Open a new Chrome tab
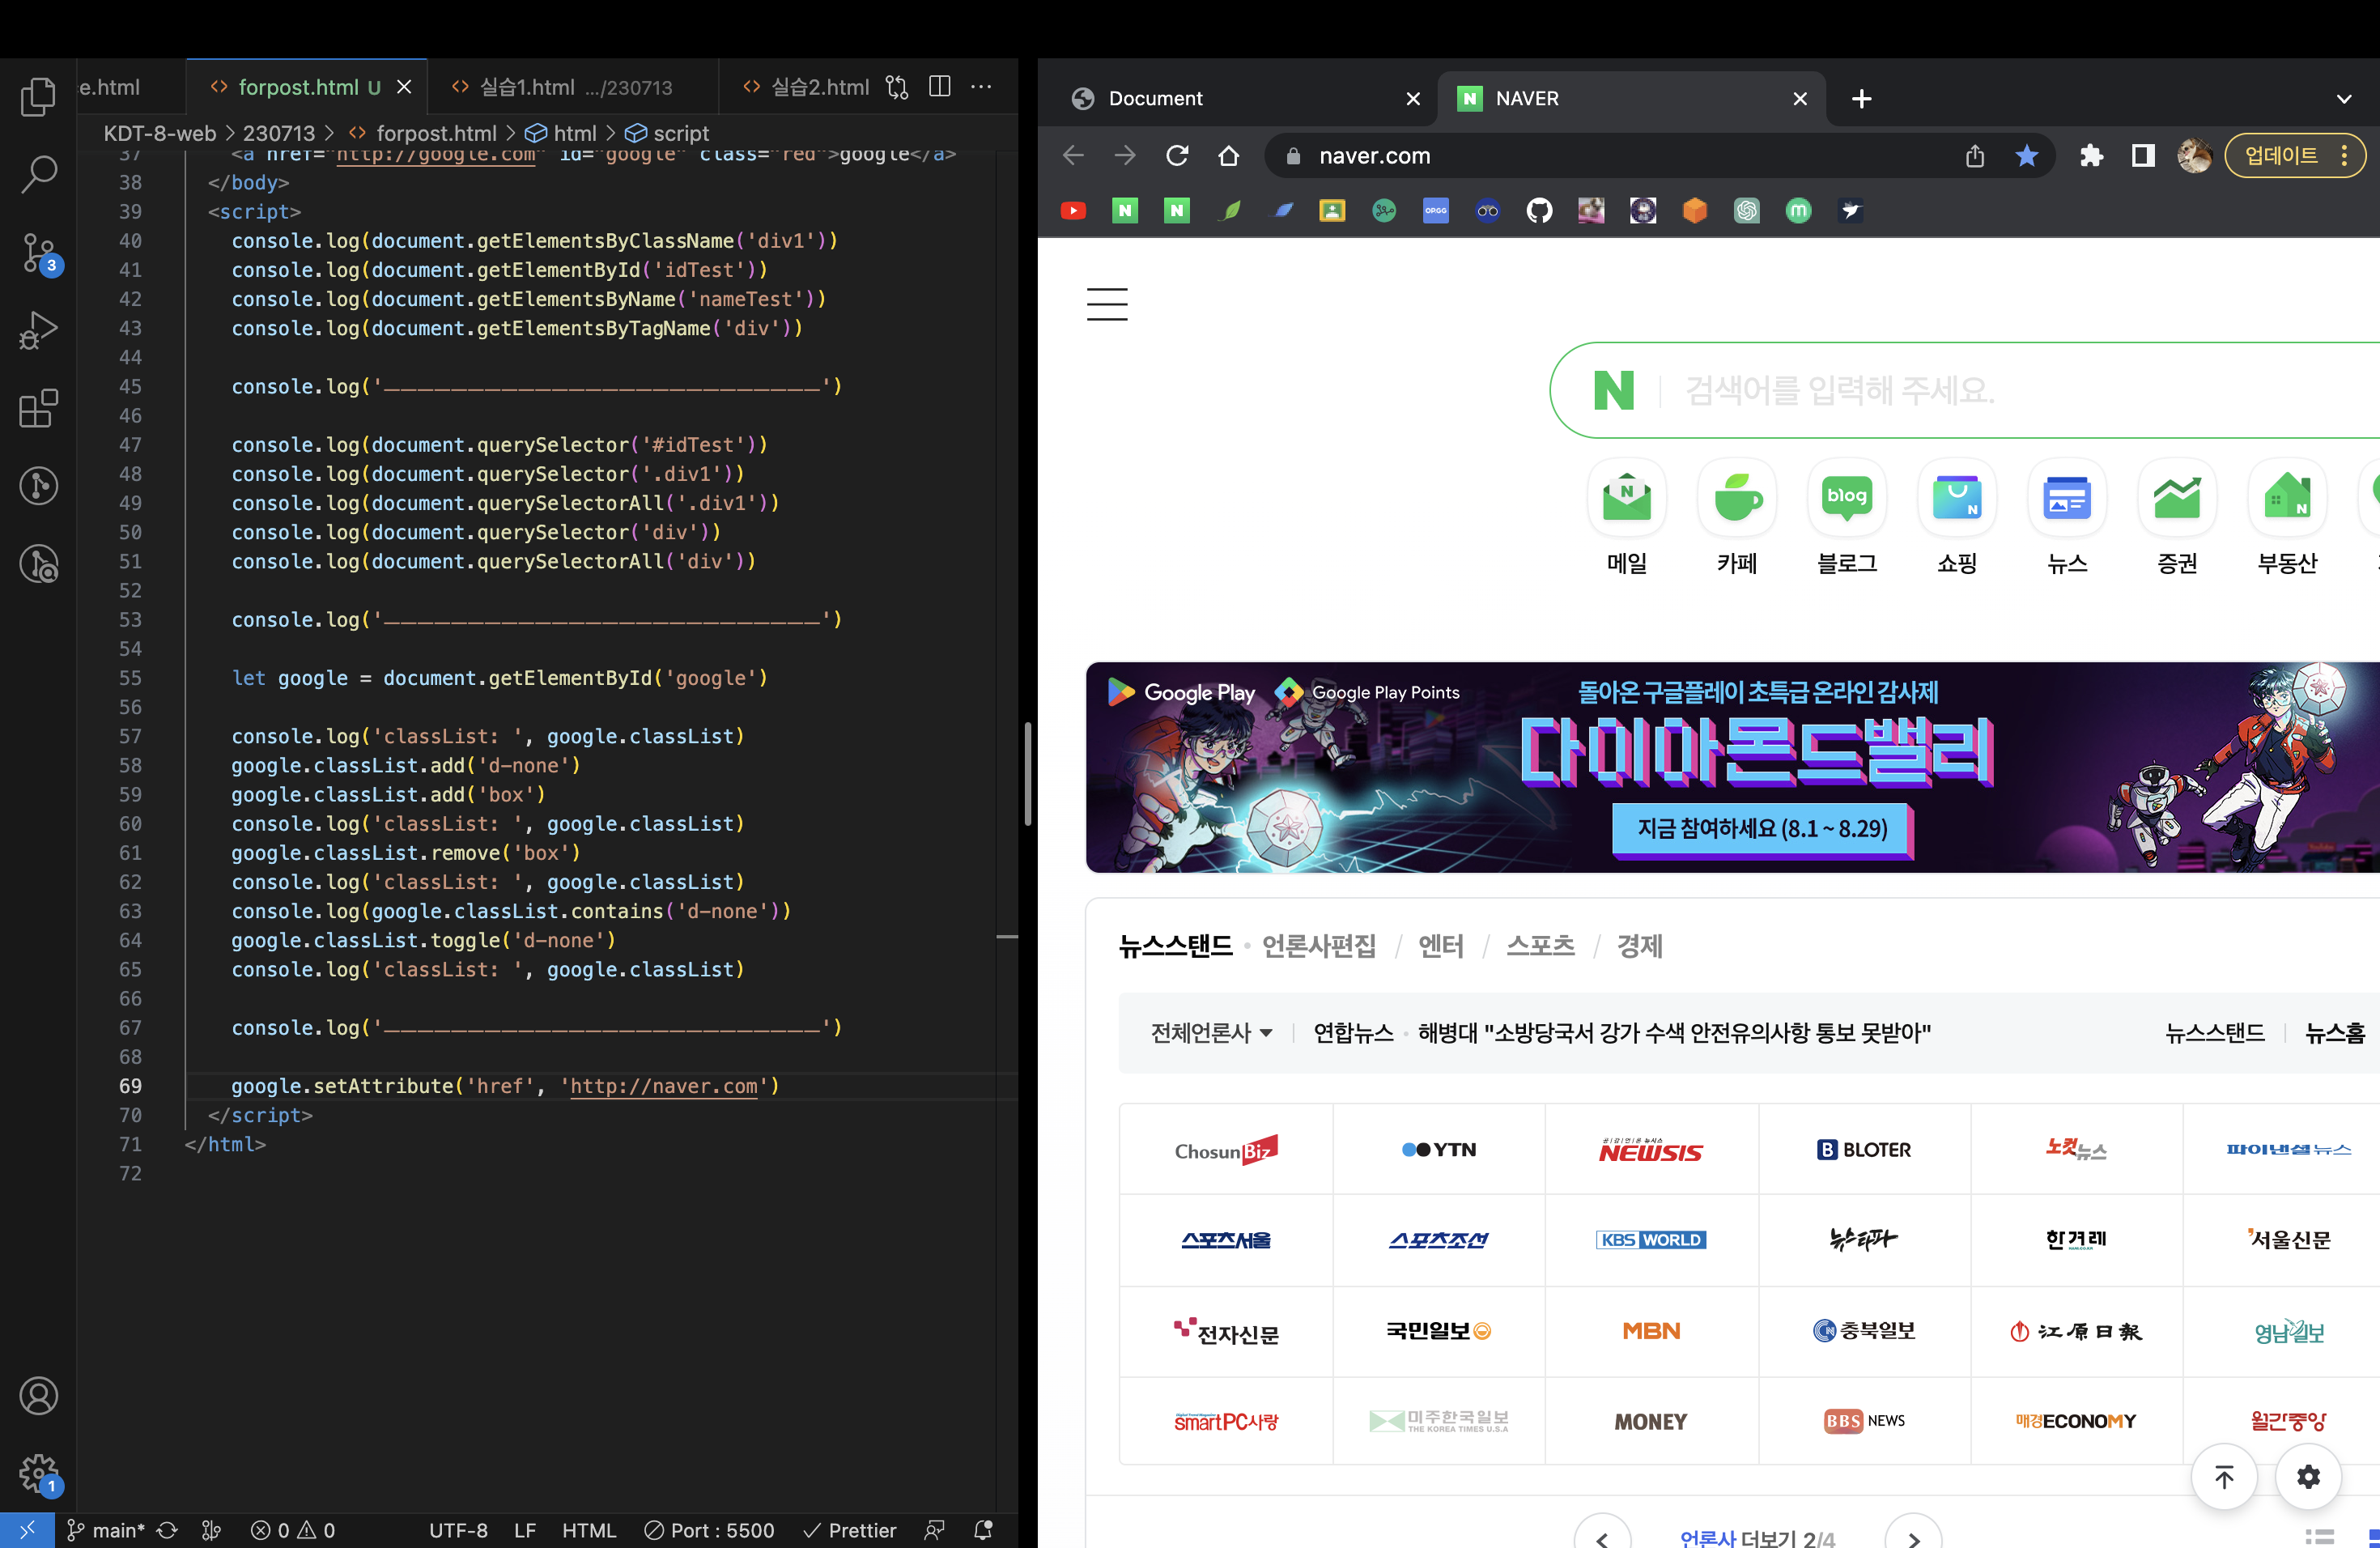The image size is (2380, 1548). tap(1862, 98)
